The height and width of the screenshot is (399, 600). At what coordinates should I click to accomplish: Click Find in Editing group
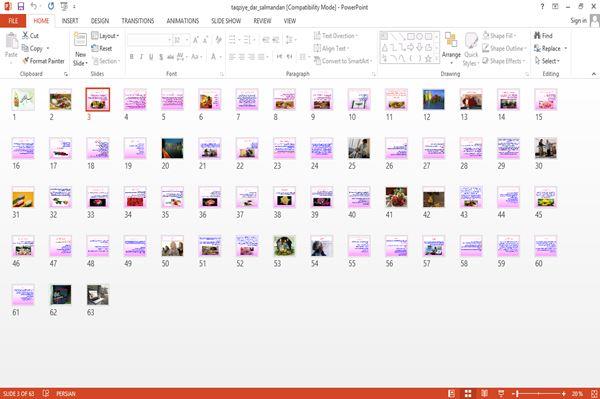pyautogui.click(x=543, y=36)
